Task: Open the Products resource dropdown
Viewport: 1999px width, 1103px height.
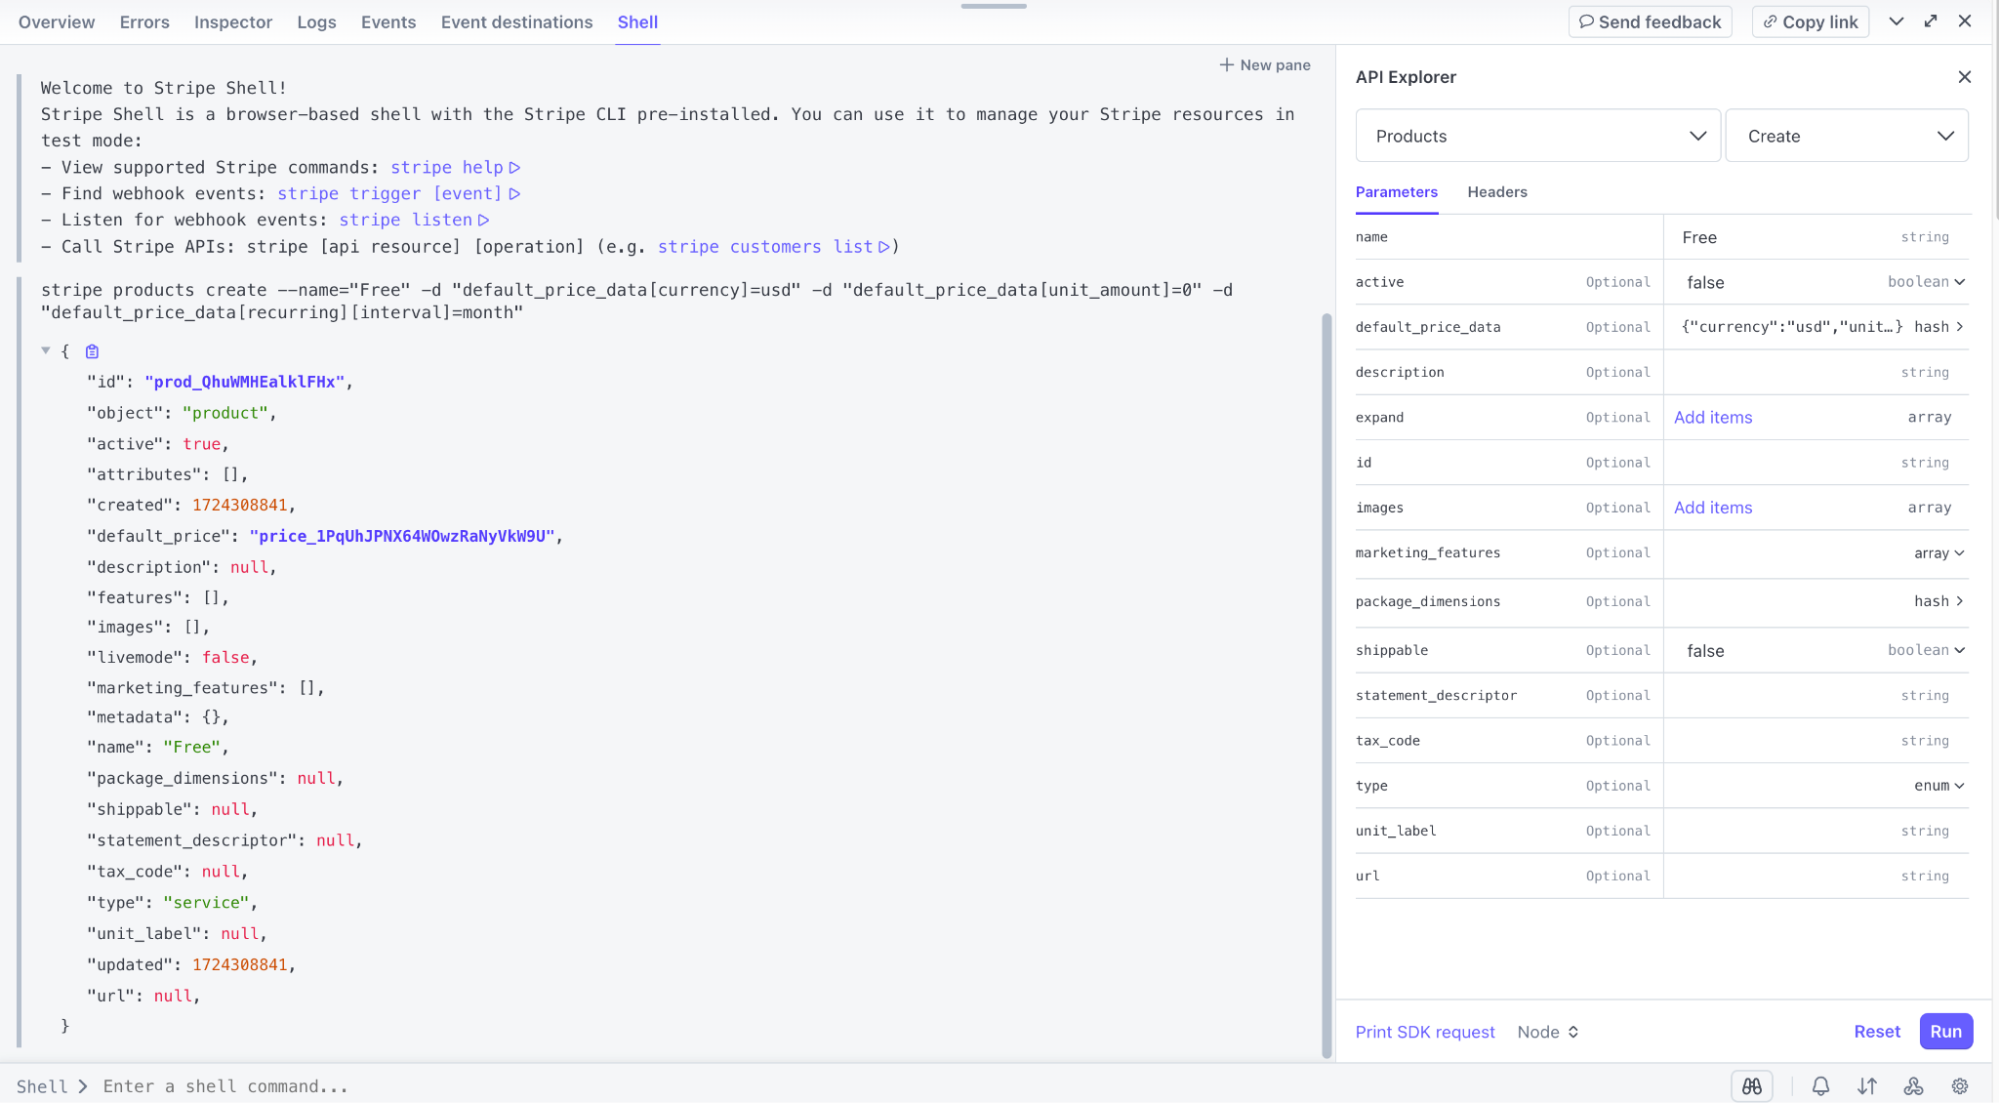Action: (1537, 136)
